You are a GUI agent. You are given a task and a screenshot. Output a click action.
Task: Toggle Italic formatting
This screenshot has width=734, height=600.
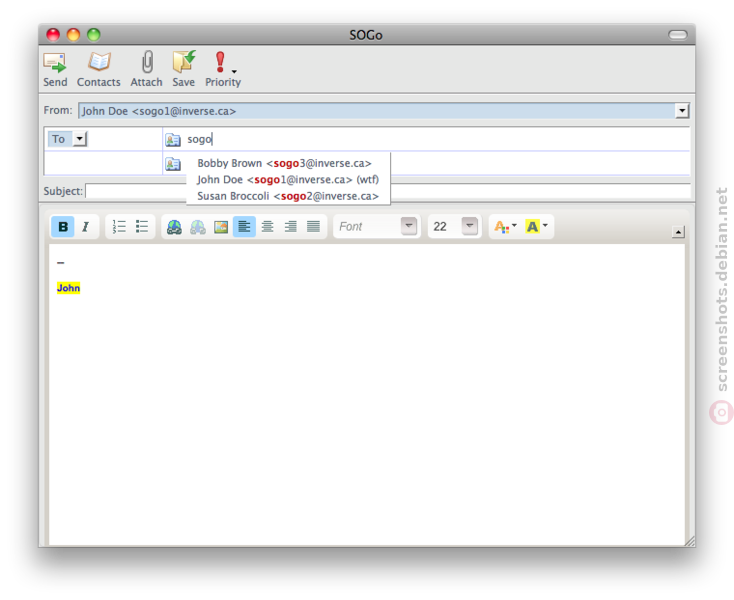click(x=85, y=227)
